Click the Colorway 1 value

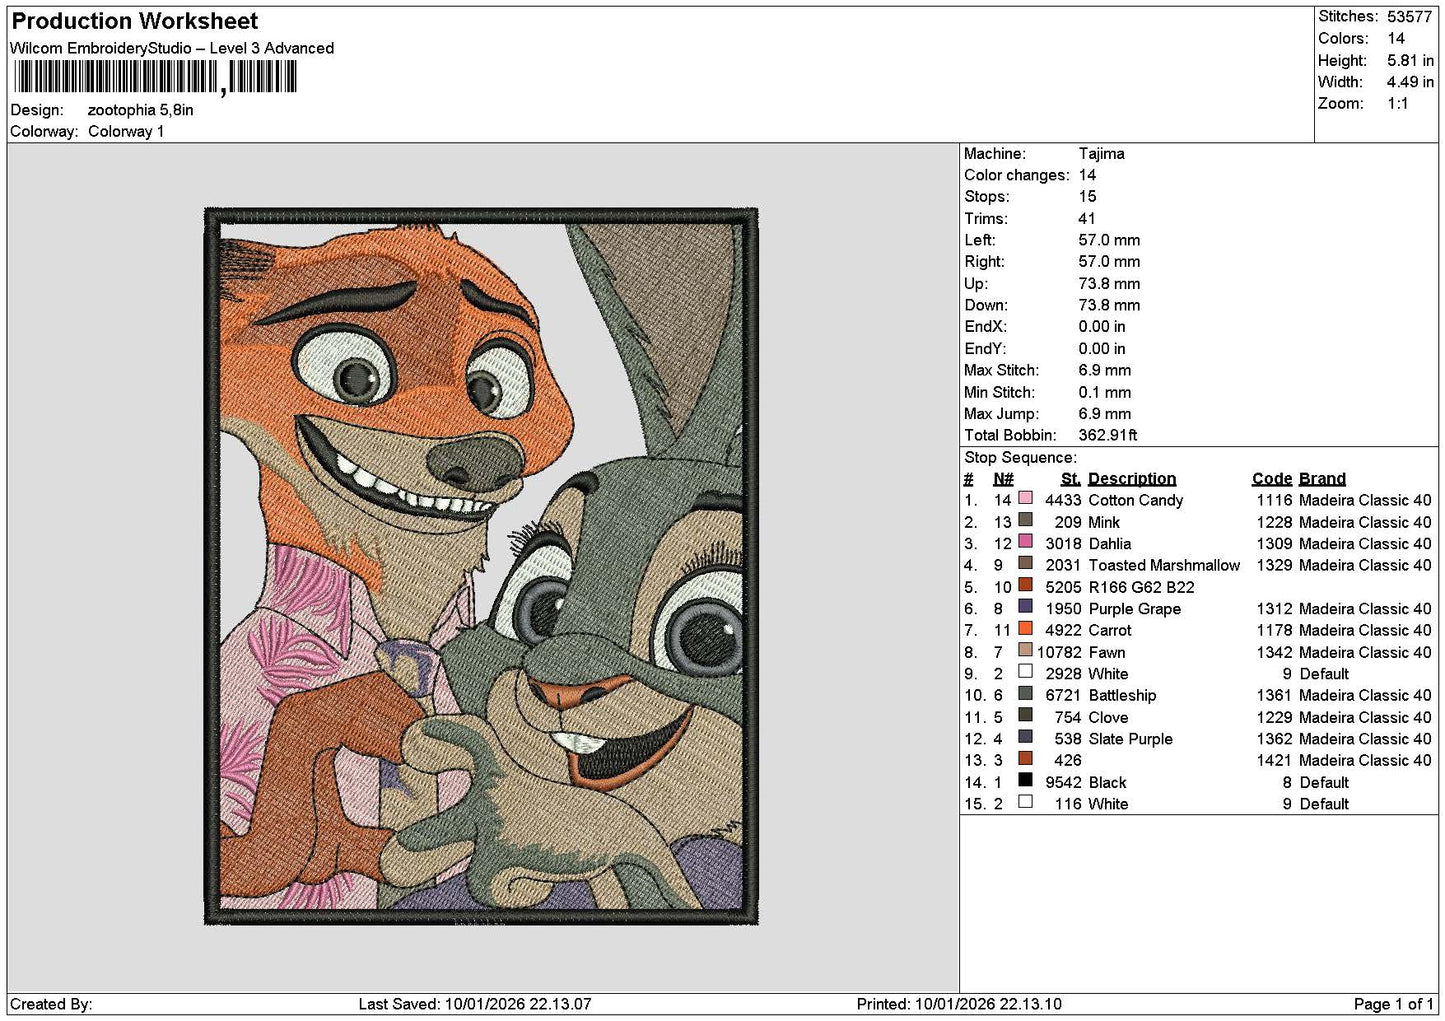coord(126,131)
